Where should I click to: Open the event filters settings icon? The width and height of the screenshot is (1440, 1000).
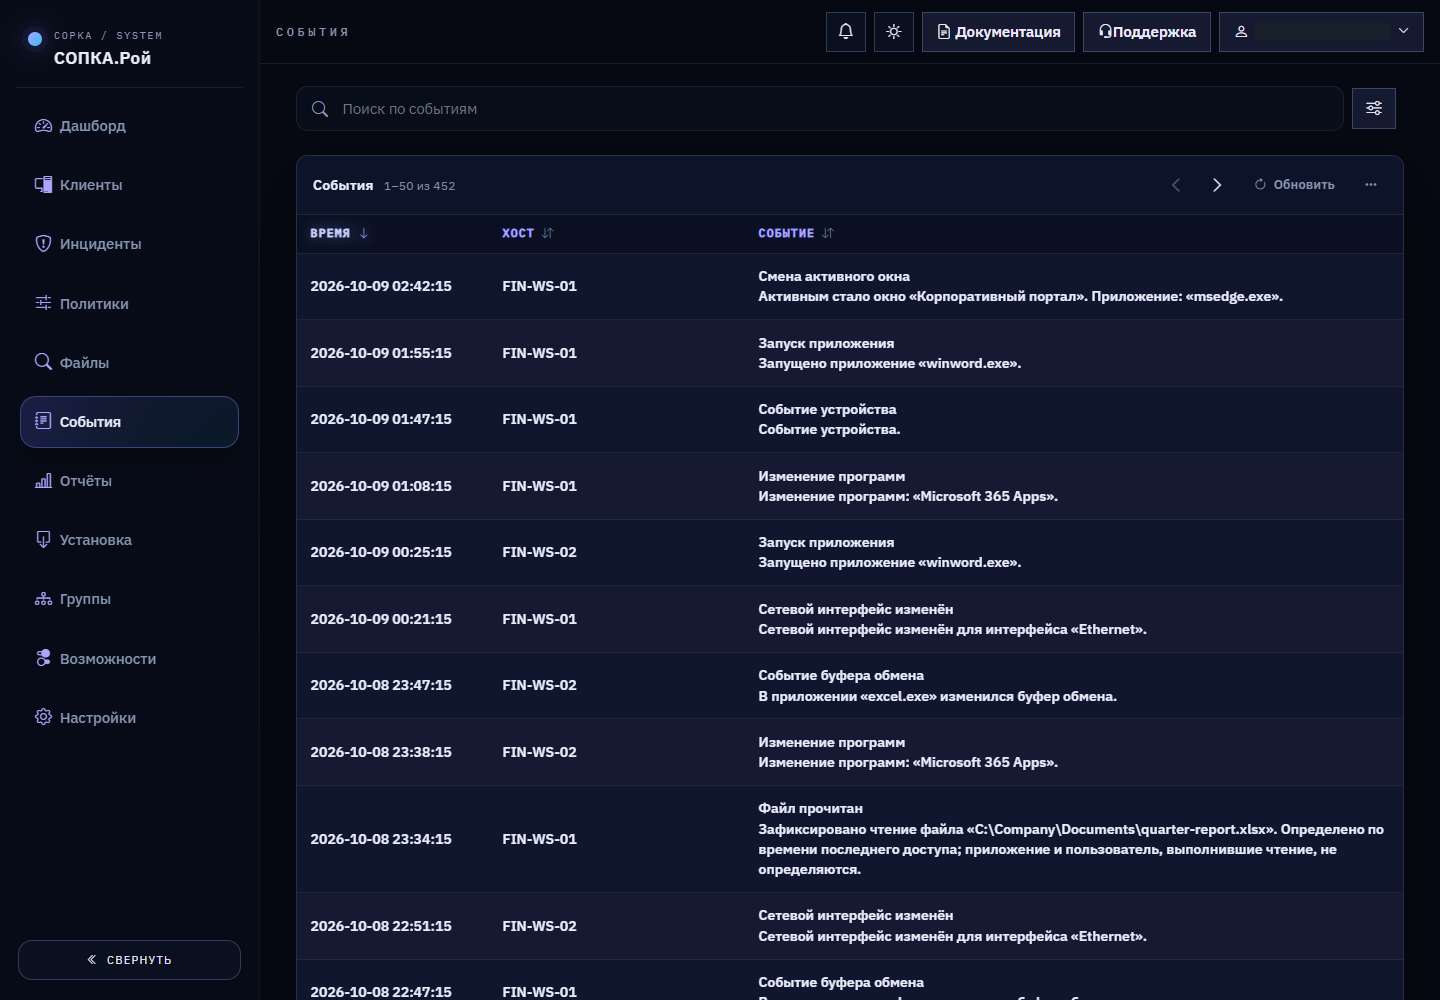pyautogui.click(x=1374, y=108)
